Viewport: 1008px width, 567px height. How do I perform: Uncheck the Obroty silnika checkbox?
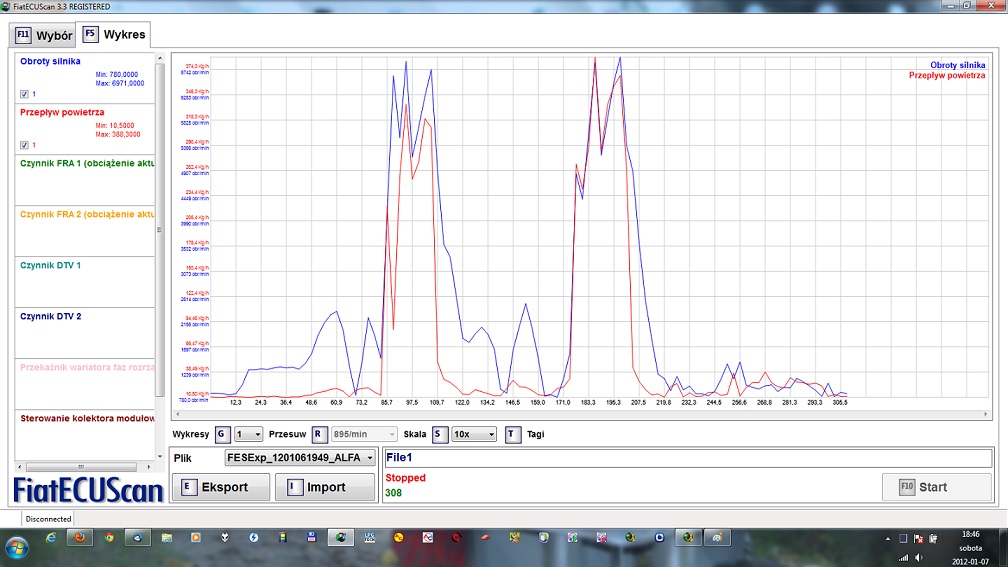[25, 94]
